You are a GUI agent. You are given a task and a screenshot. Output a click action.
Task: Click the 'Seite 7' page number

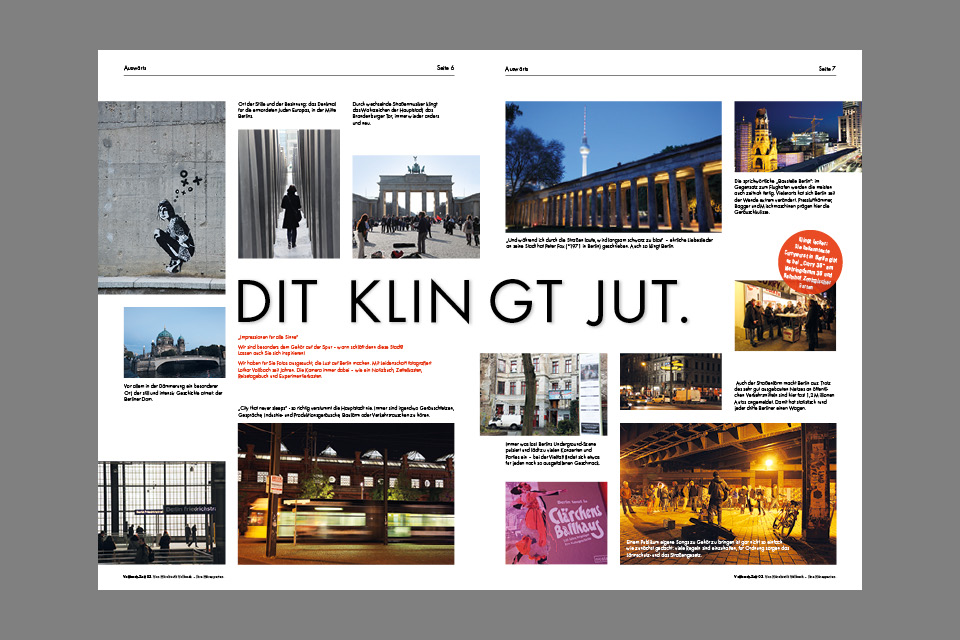click(826, 68)
